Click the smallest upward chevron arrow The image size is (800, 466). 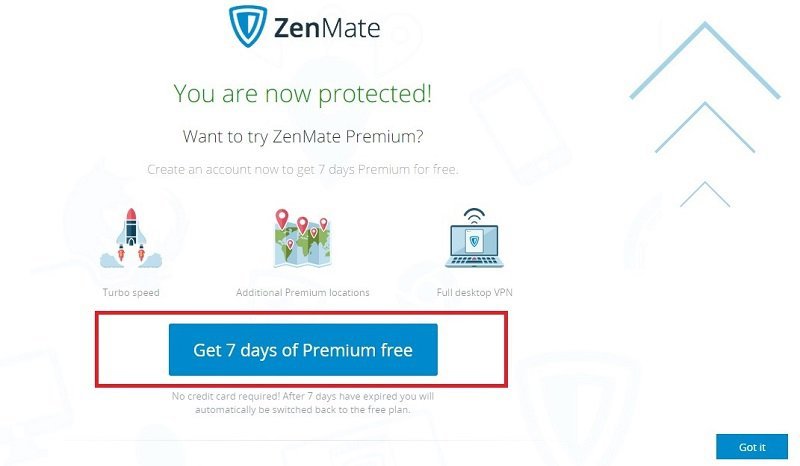705,194
